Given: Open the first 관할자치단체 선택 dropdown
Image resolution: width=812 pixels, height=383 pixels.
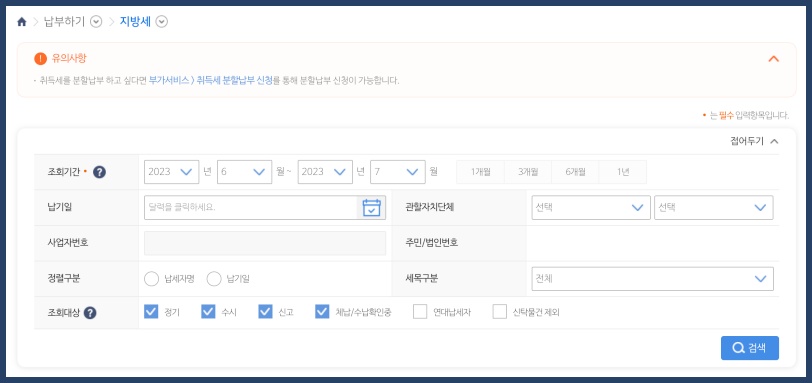Looking at the screenshot, I should [x=591, y=208].
